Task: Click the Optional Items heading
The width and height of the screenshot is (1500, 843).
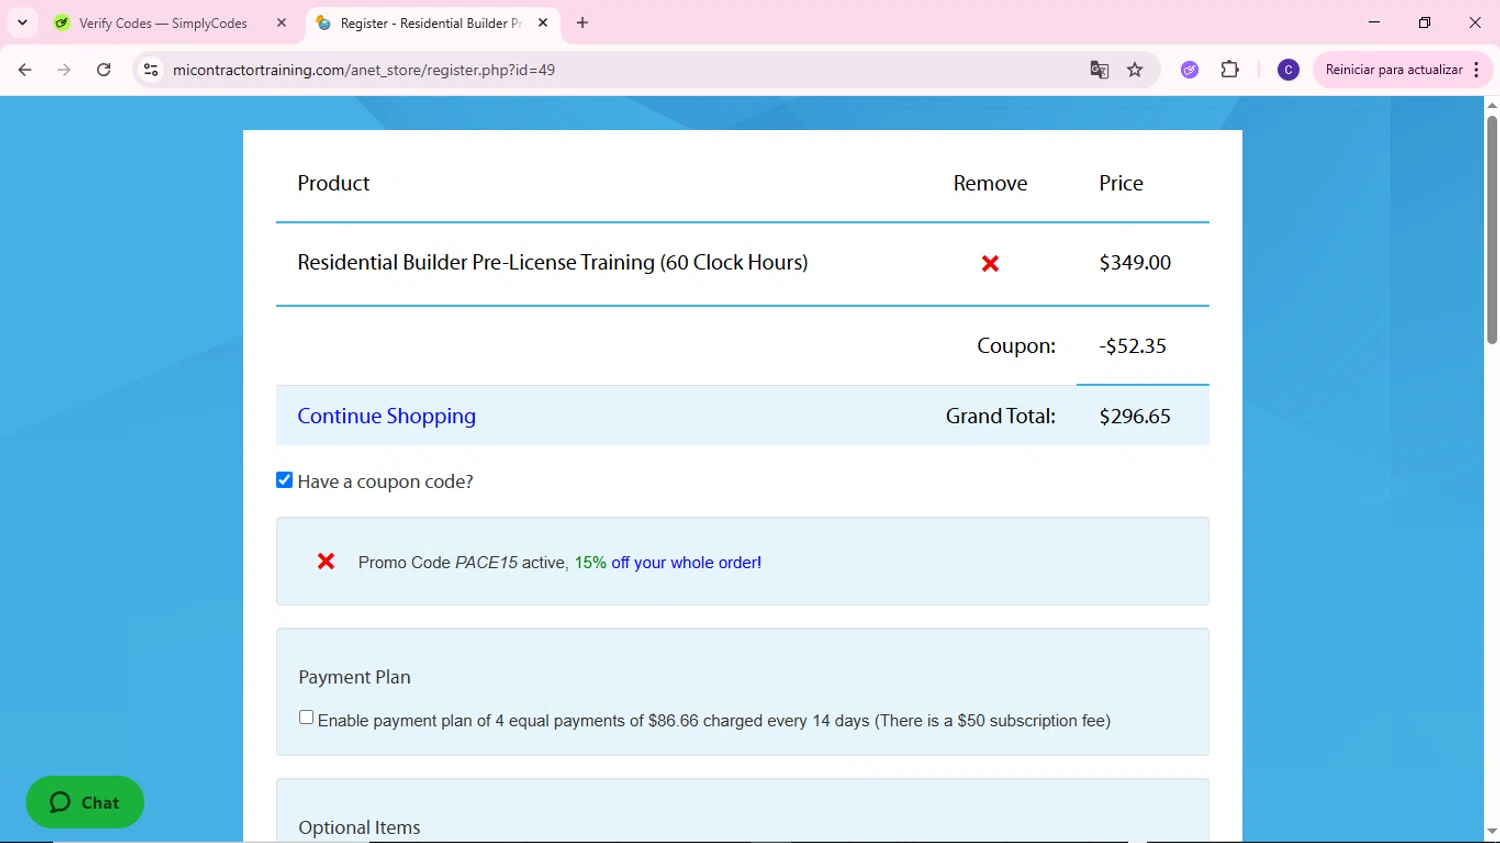Action: click(359, 827)
